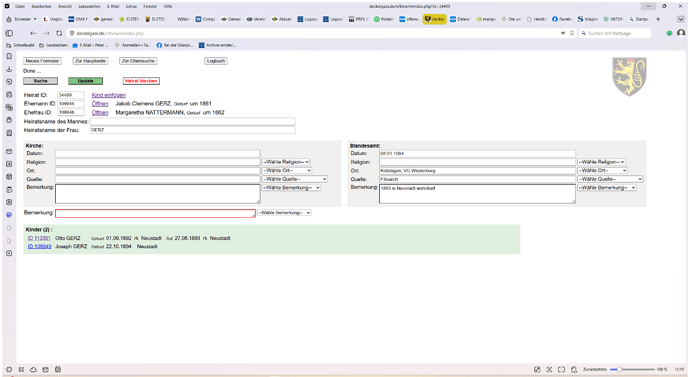Click the green extension icon beside the profile avatar
The width and height of the screenshot is (690, 377).
click(x=669, y=33)
